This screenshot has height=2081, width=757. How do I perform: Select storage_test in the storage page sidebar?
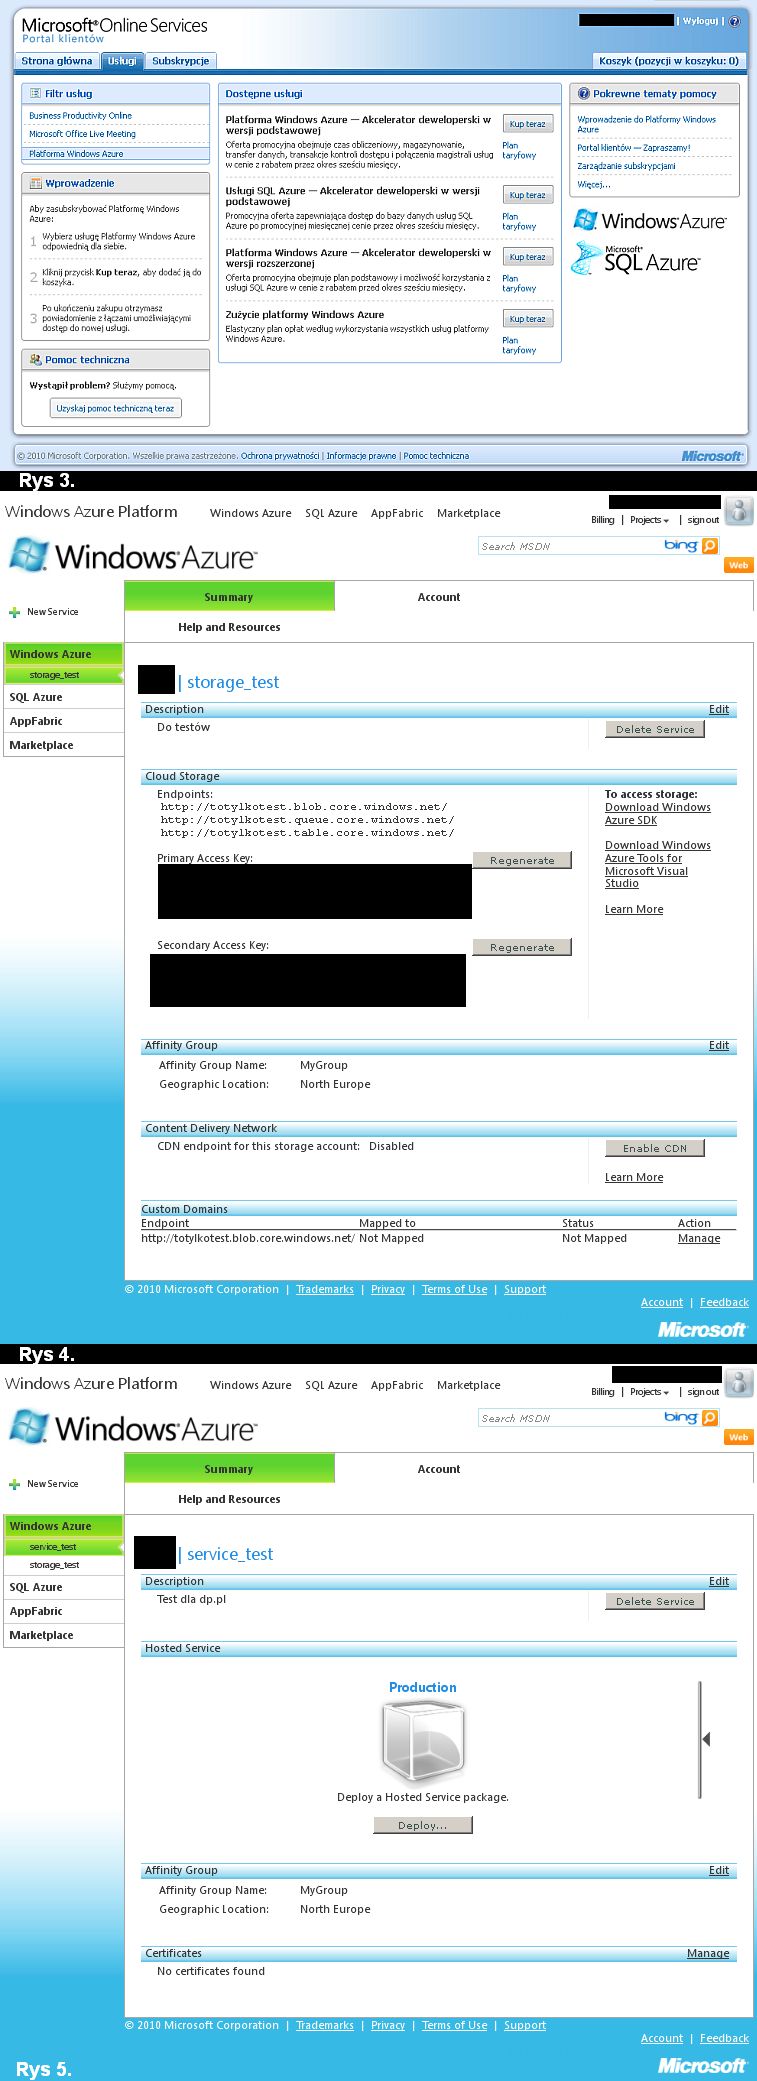63,675
